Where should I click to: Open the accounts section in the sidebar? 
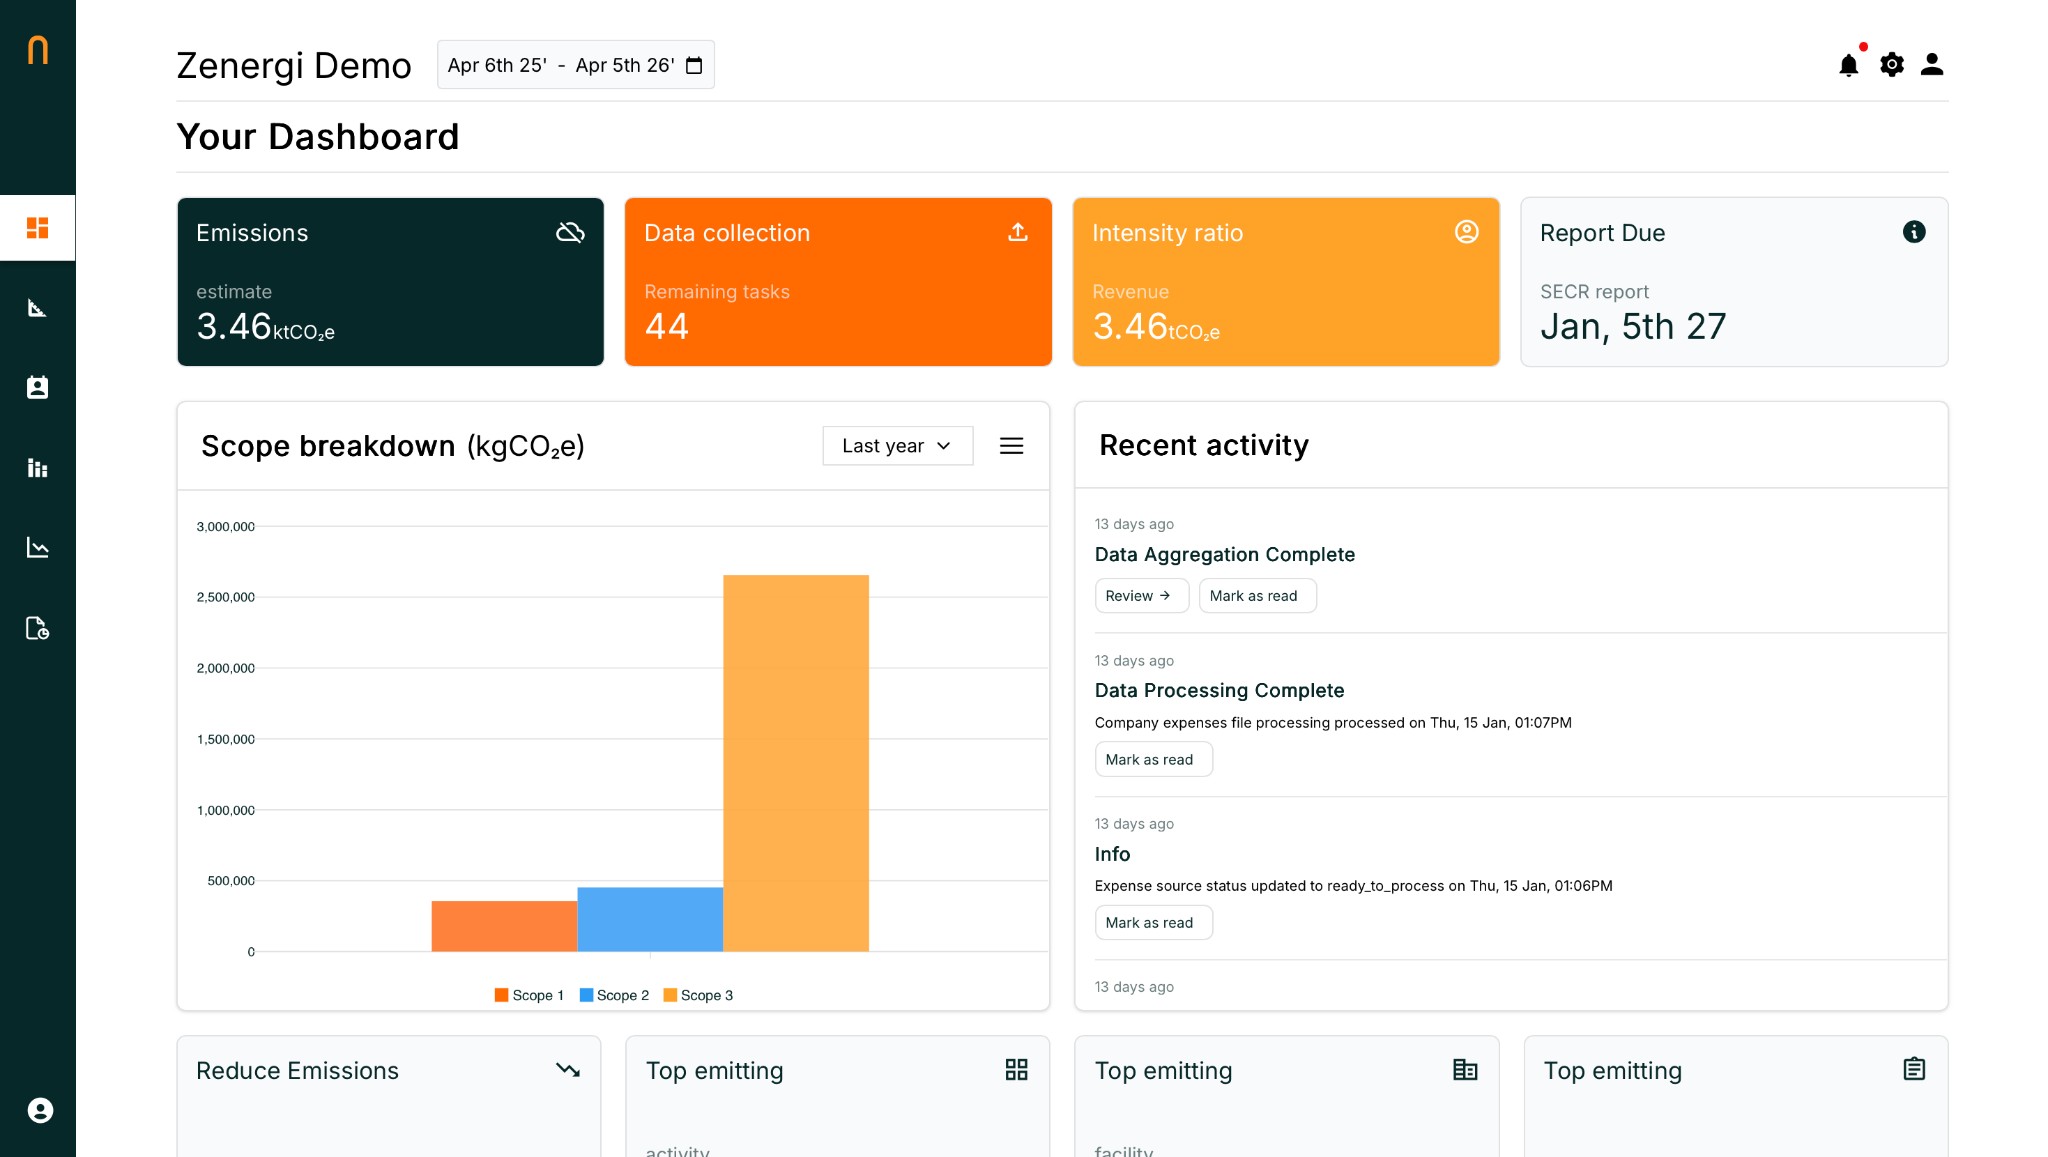[x=38, y=388]
